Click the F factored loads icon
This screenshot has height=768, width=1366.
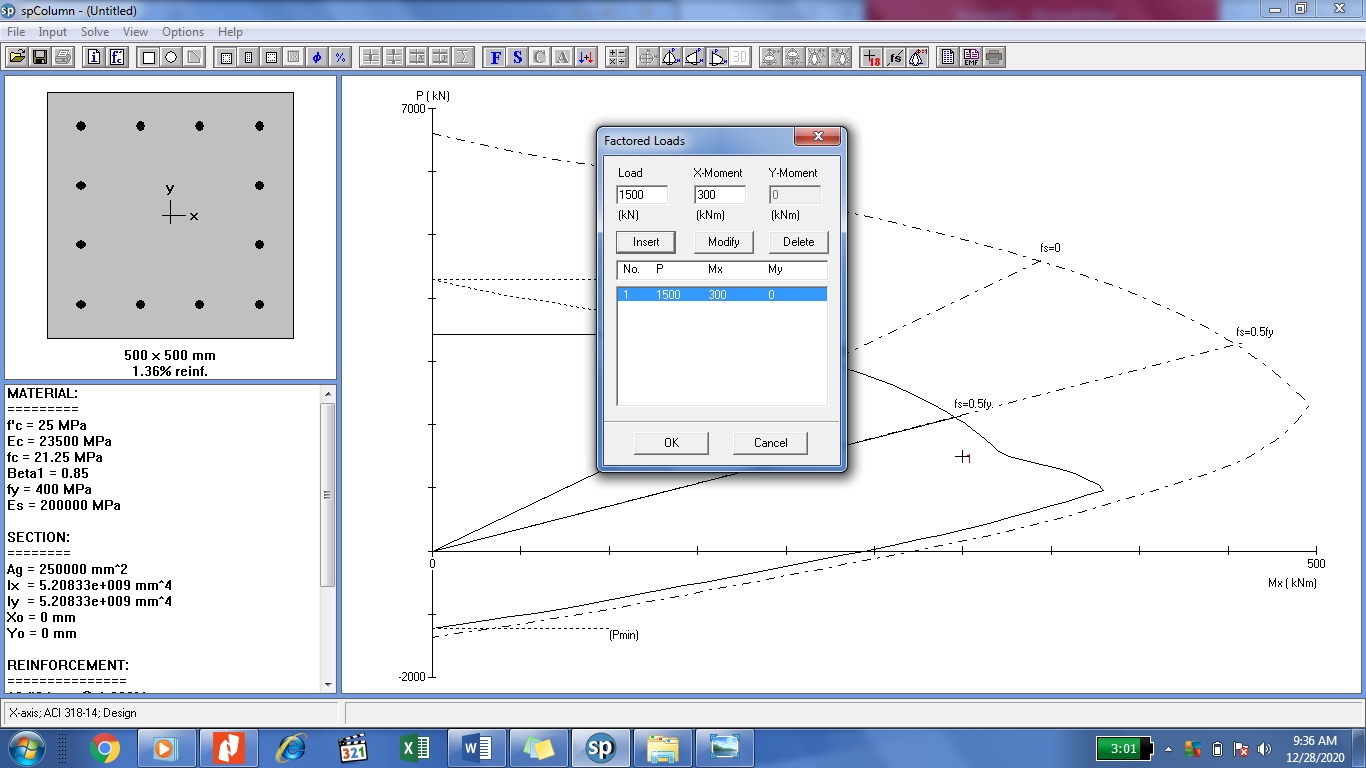pos(494,57)
